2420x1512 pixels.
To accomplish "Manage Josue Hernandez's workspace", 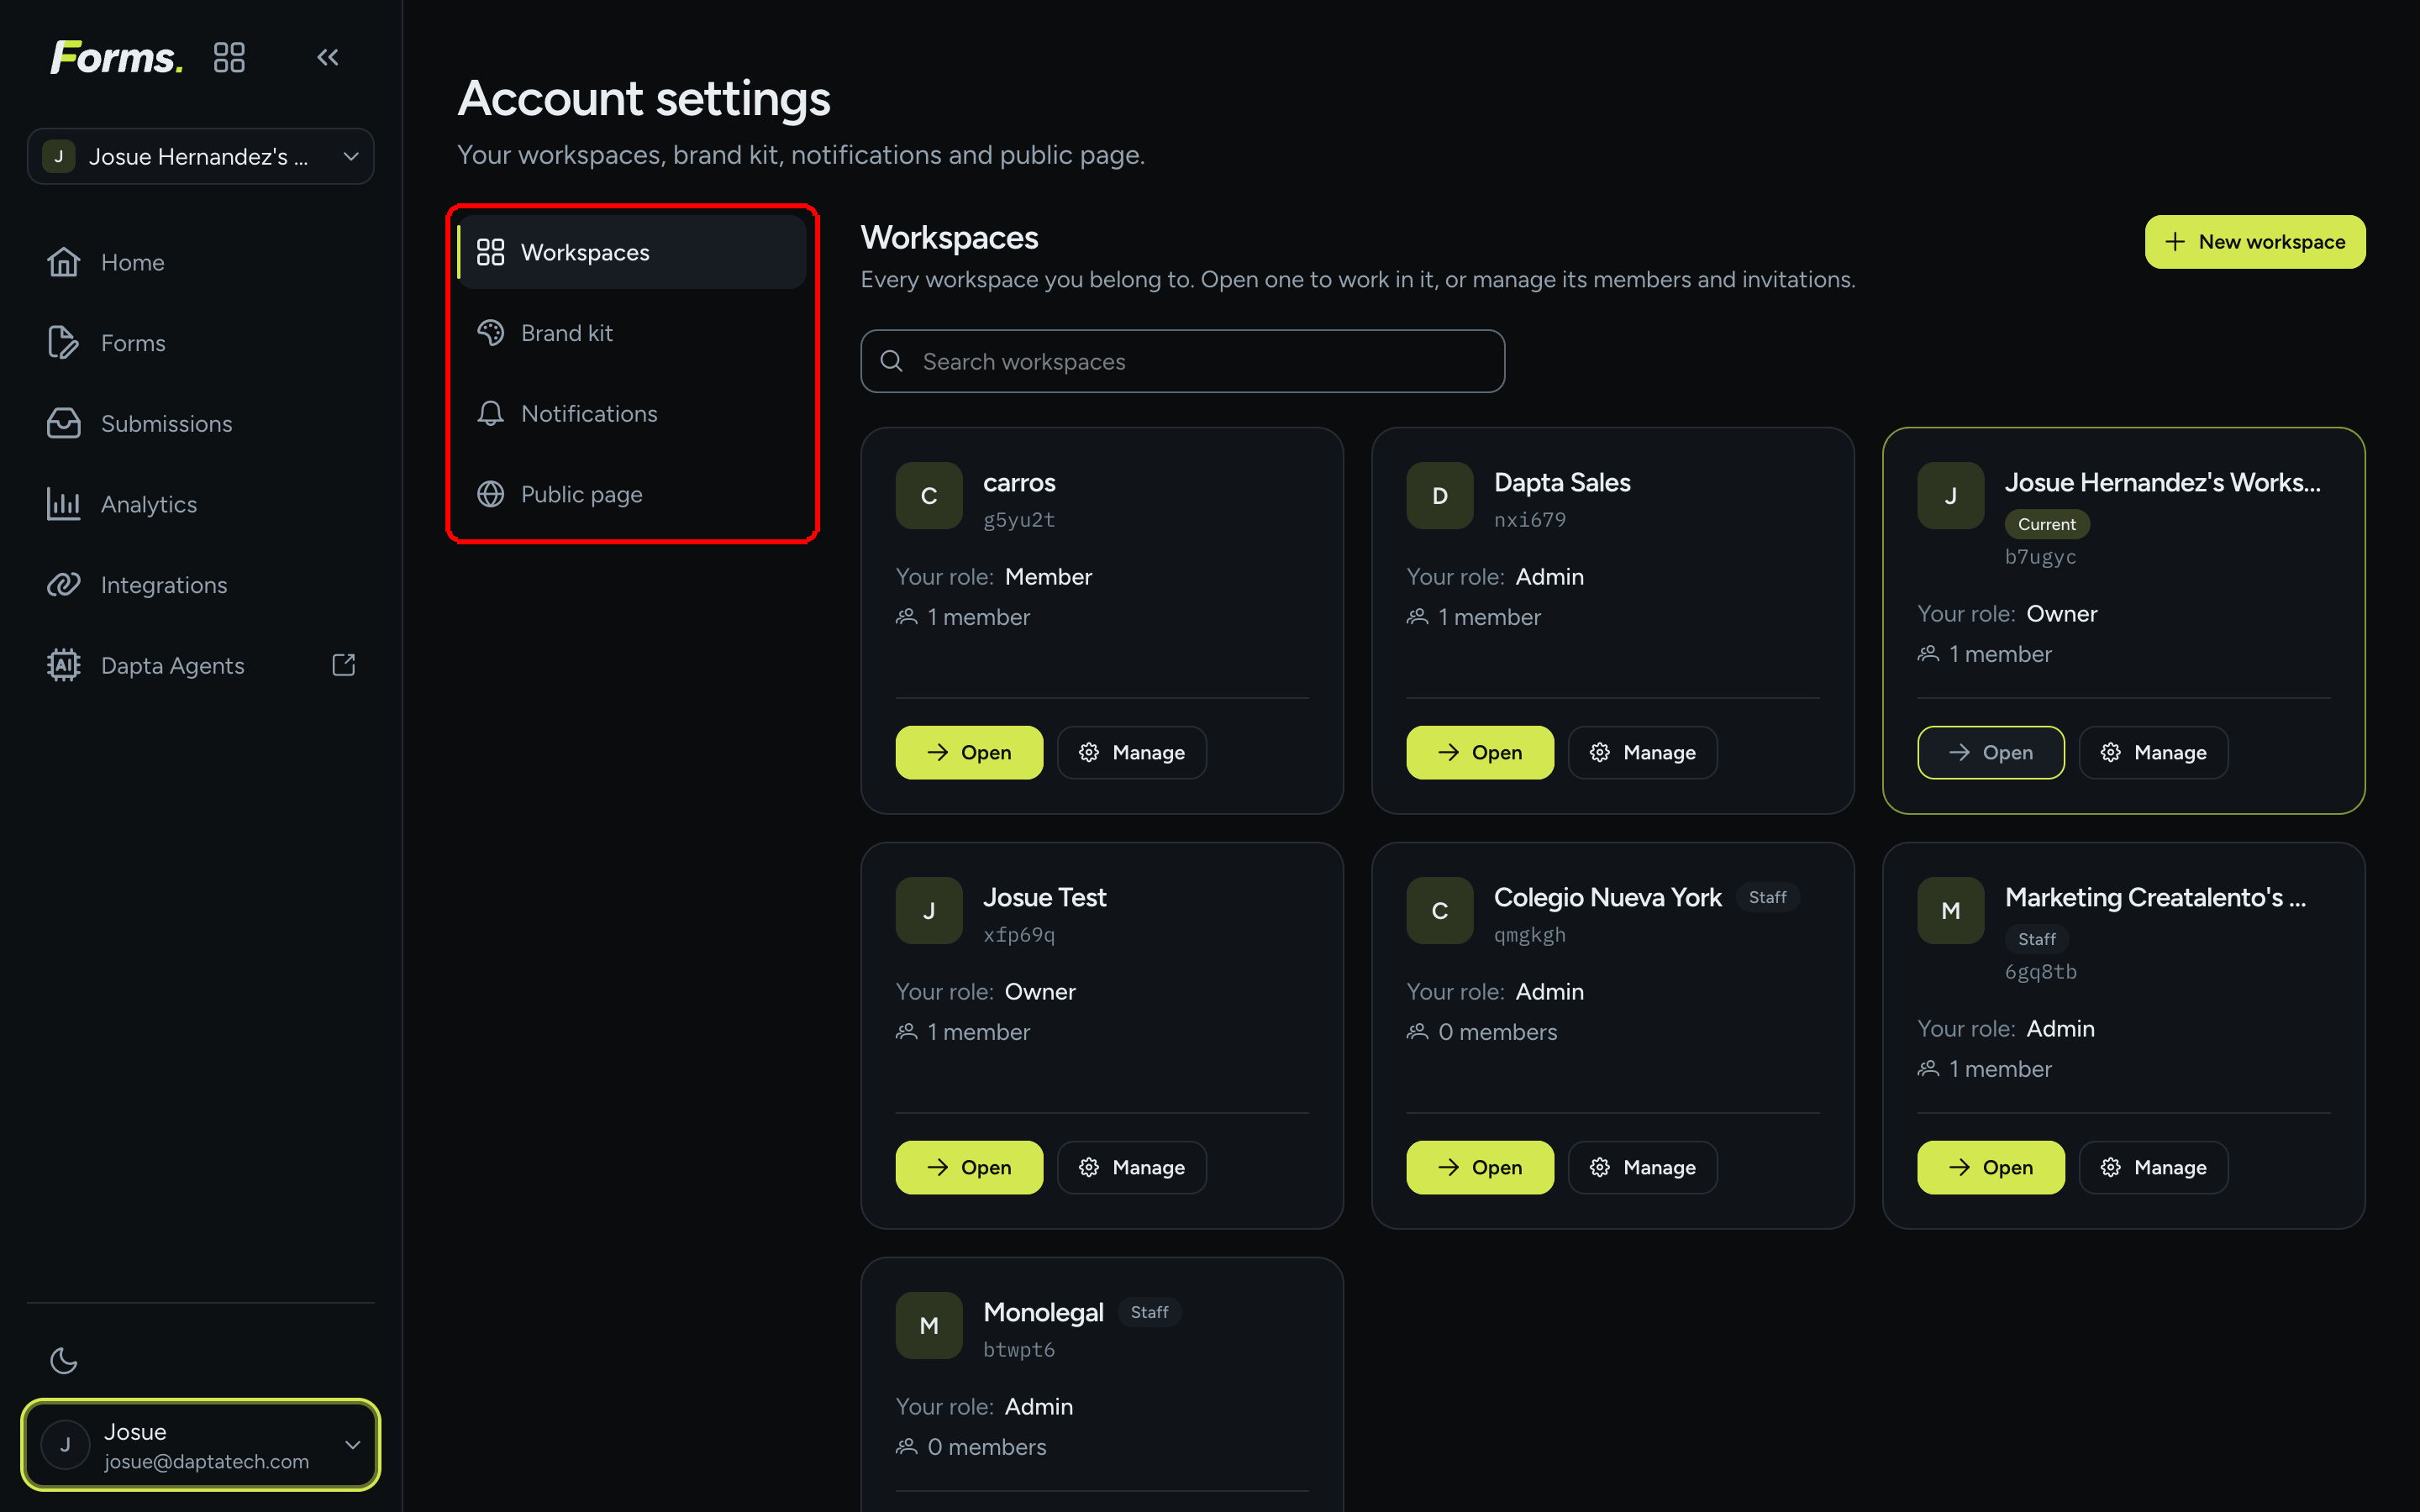I will (2154, 752).
